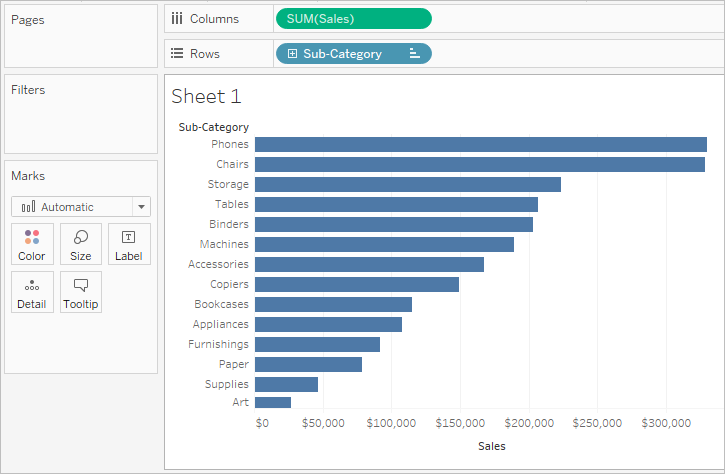Open the mark type dropdown arrow
Viewport: 725px width, 474px height.
click(x=141, y=207)
